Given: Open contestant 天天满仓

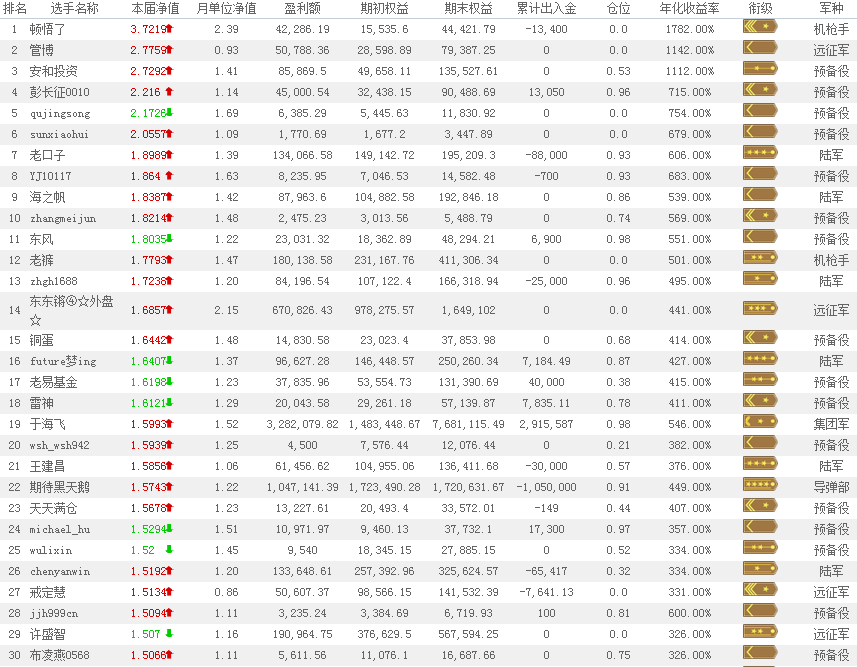Looking at the screenshot, I should coord(54,508).
